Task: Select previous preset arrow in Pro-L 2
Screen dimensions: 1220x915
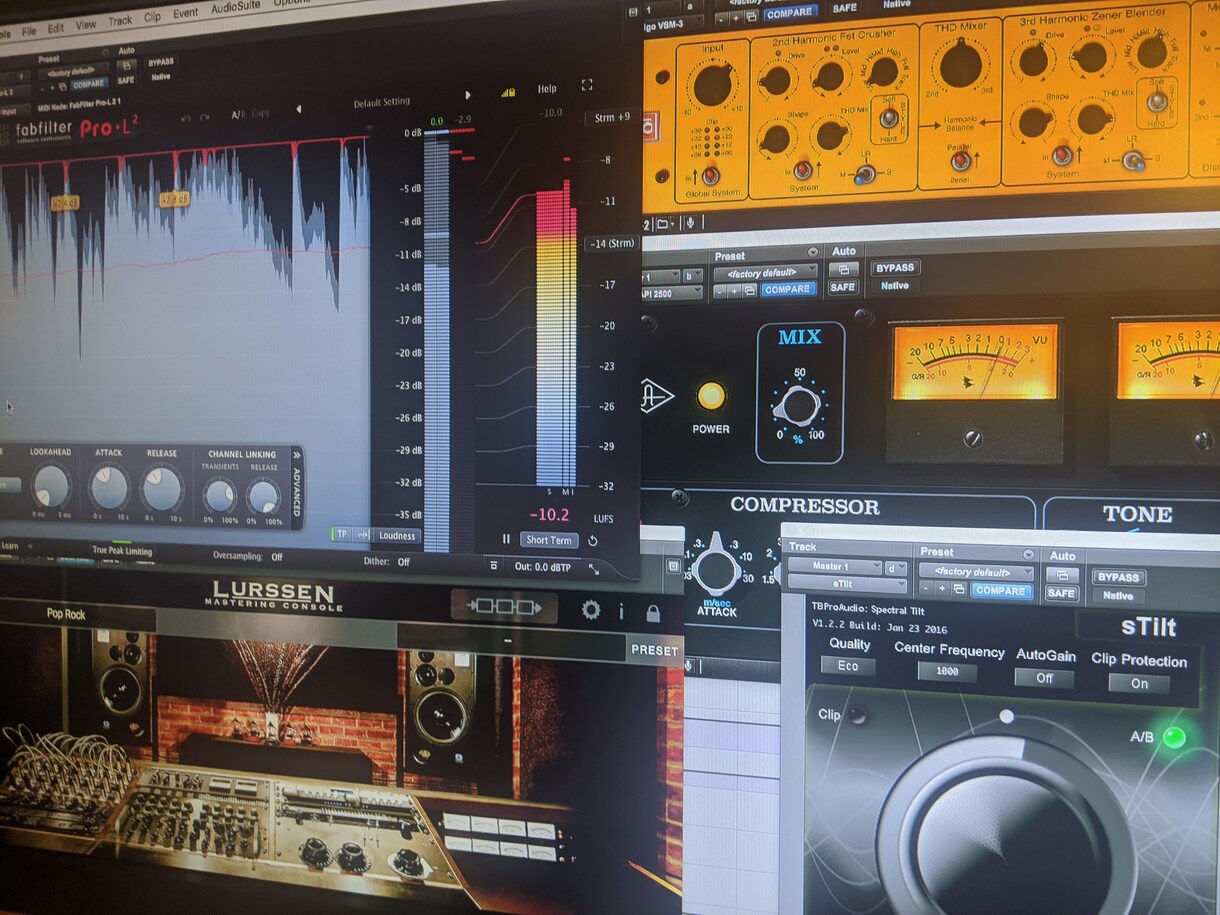Action: pos(298,109)
